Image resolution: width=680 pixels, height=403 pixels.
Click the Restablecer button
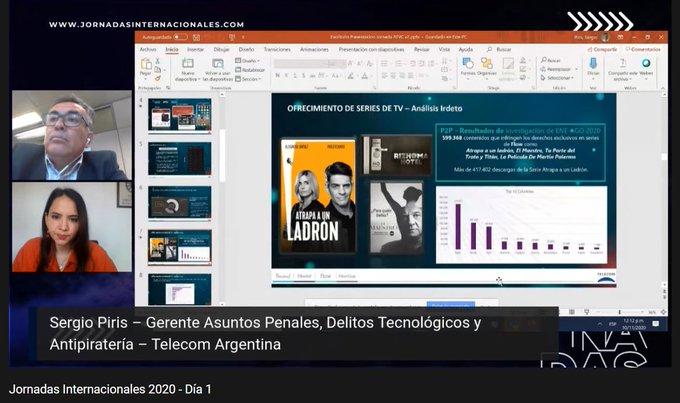(250, 70)
